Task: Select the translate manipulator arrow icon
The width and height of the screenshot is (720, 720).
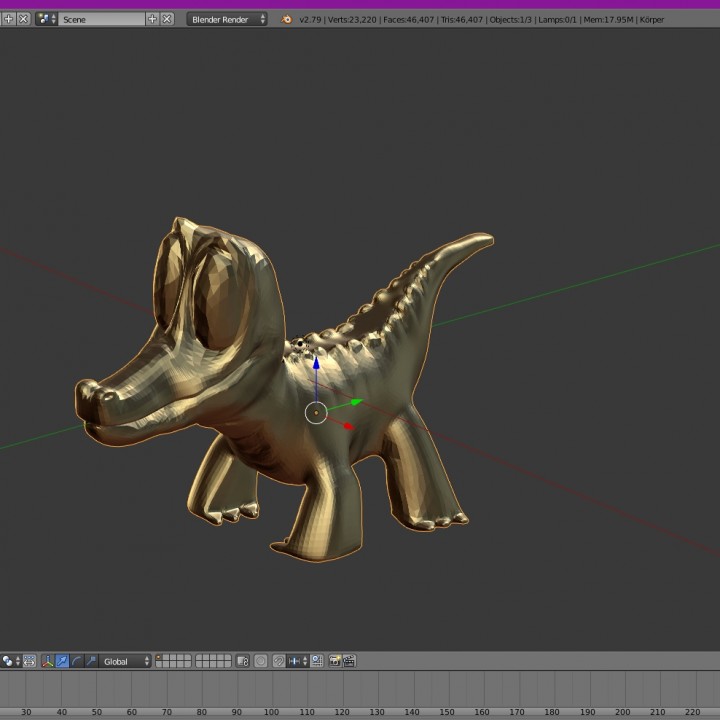Action: 62,661
